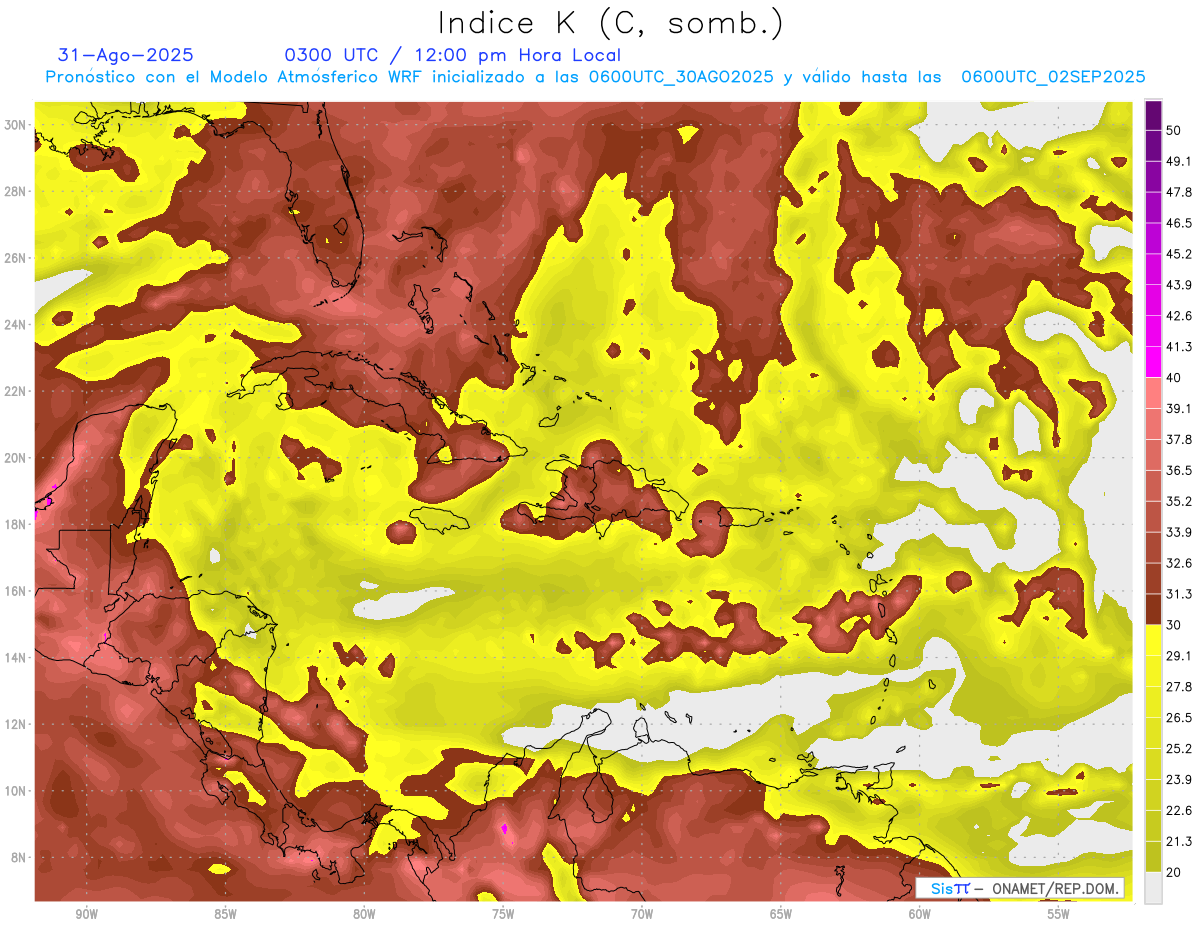Click the color bar value 30
Viewport: 1200px width, 927px height.
1174,625
